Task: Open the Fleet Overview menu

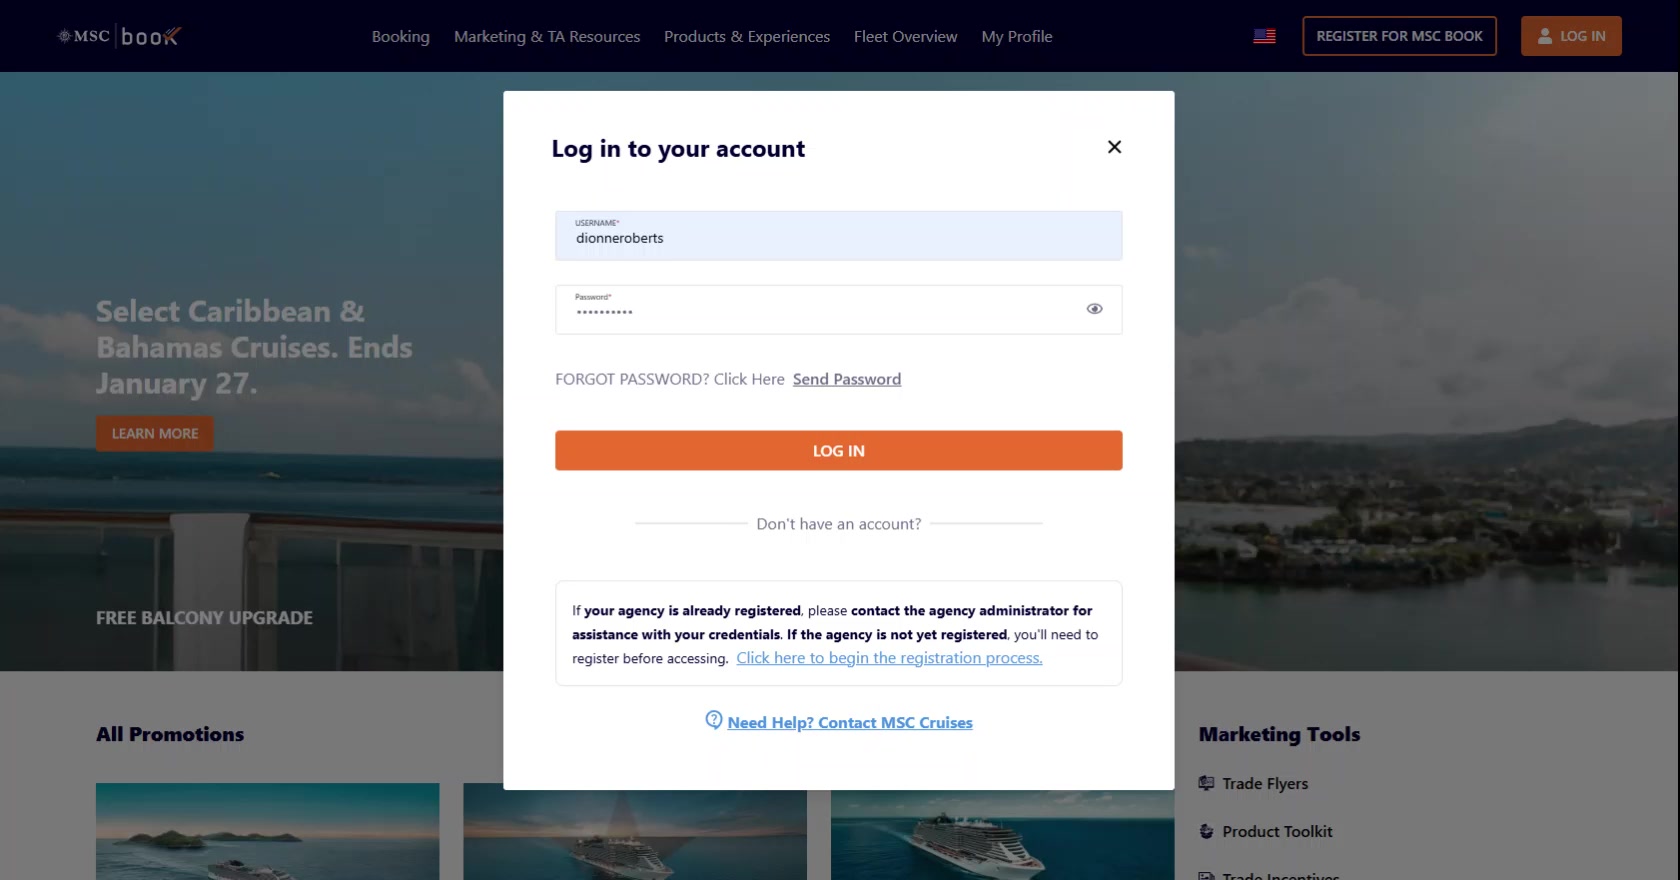Action: point(905,36)
